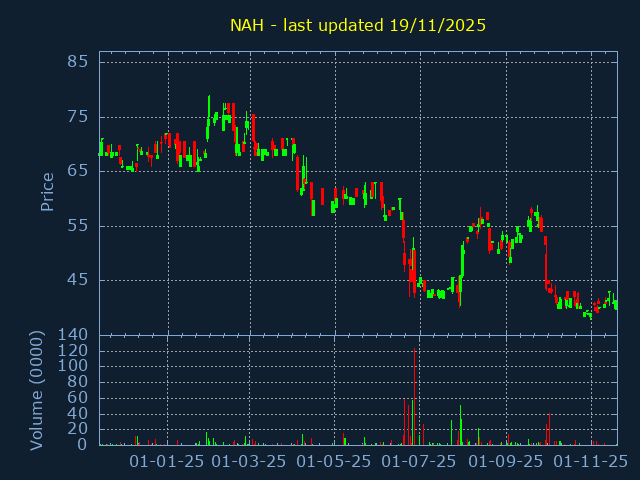Click the NAH chart title text

tap(358, 25)
